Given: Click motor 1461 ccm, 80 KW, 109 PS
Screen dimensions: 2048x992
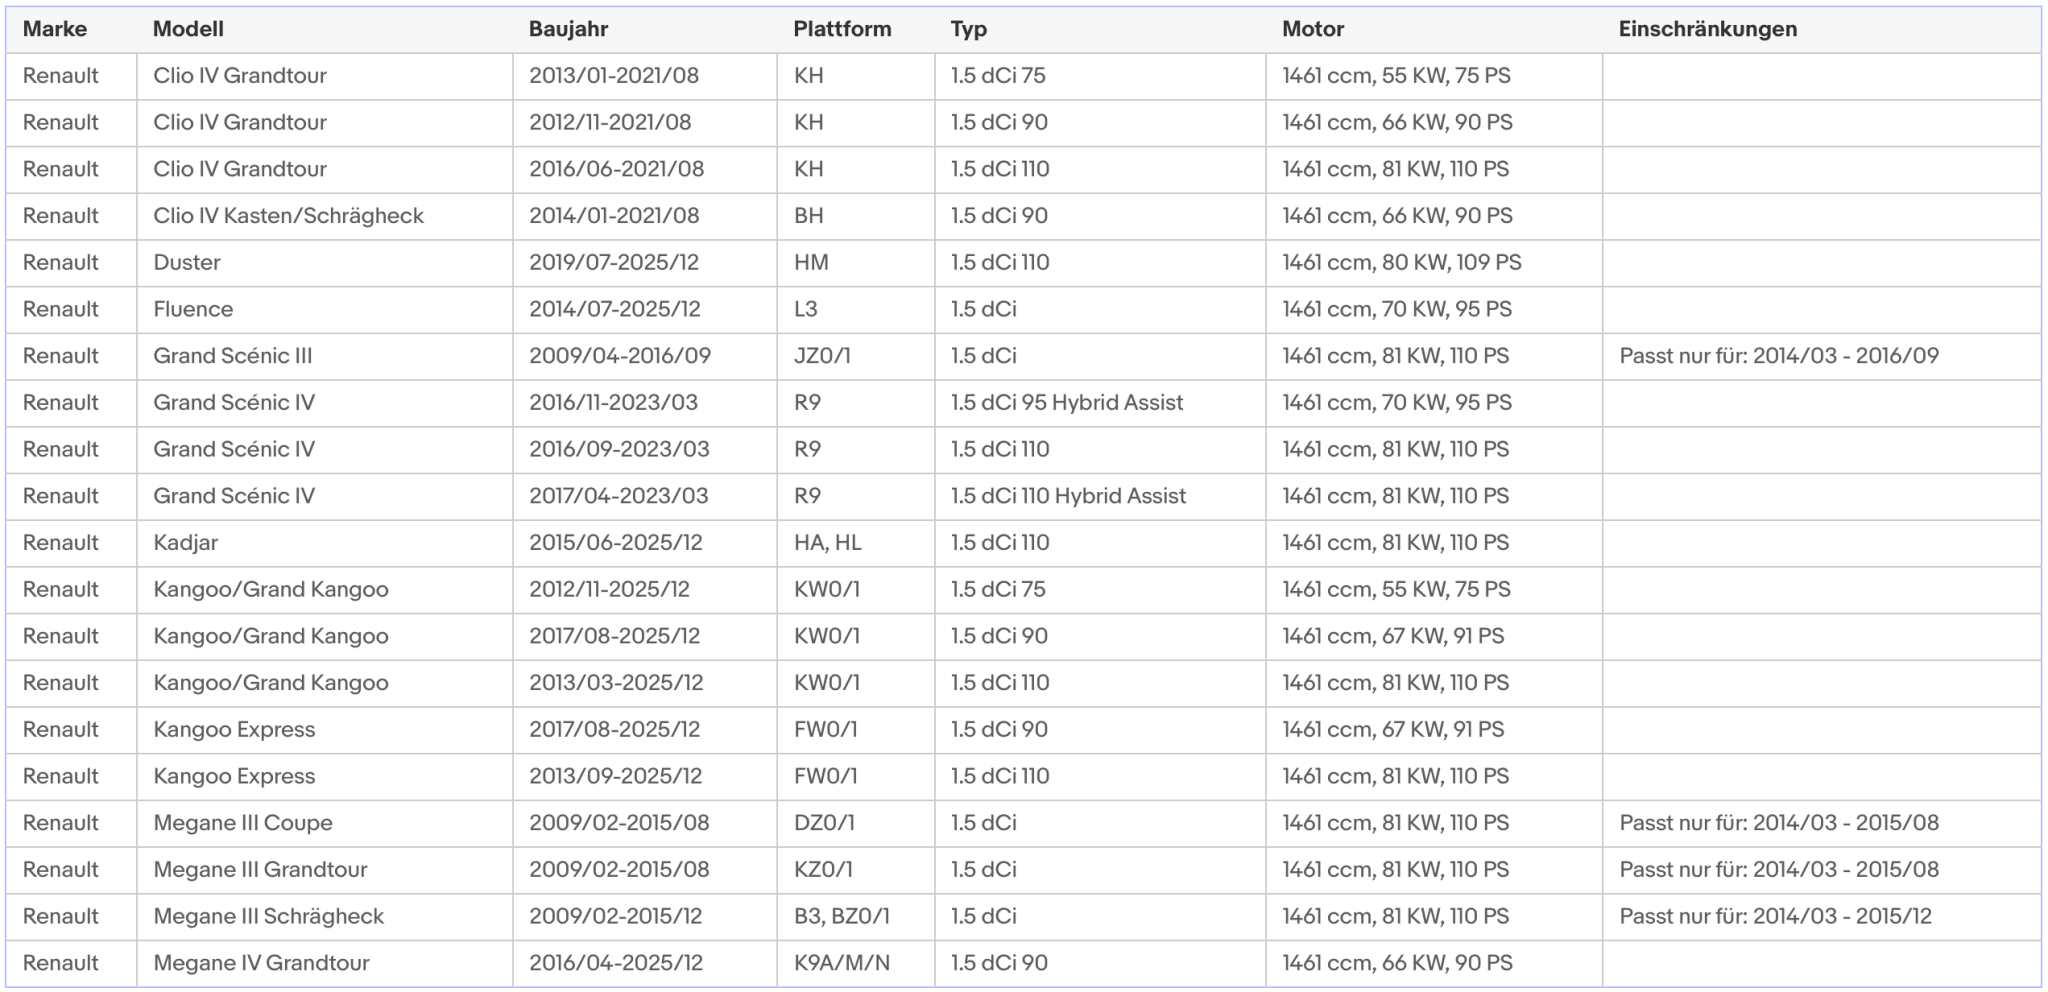Looking at the screenshot, I should [x=1434, y=263].
